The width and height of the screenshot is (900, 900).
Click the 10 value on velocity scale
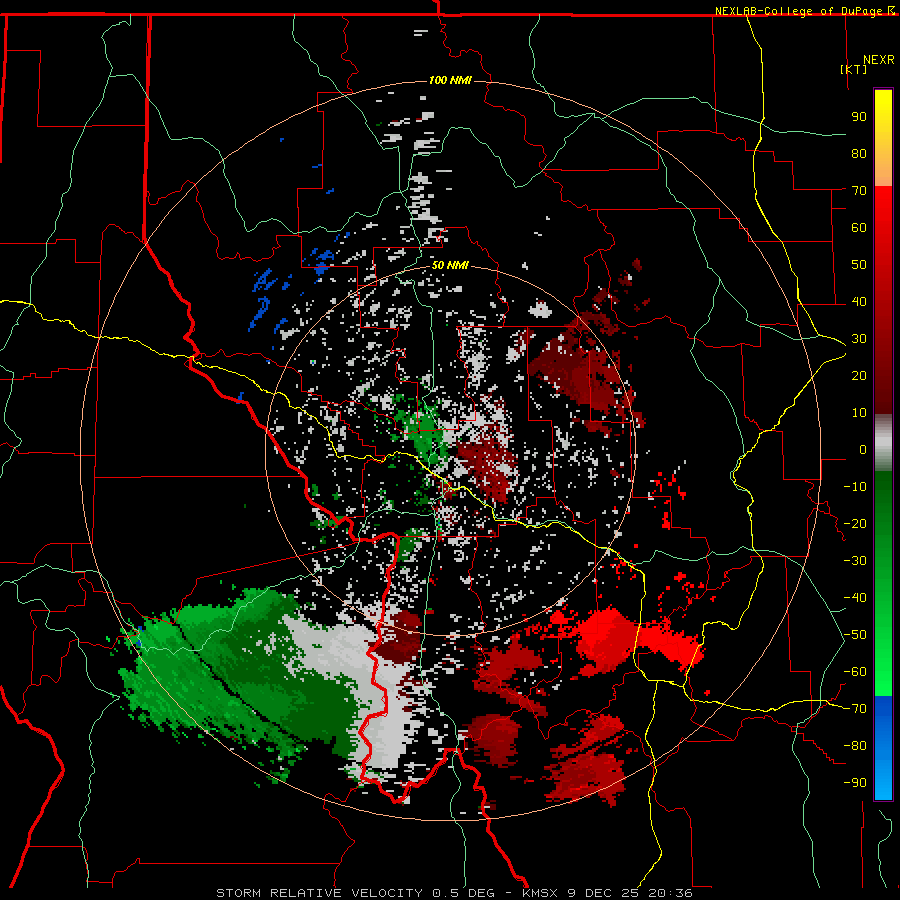tap(859, 413)
